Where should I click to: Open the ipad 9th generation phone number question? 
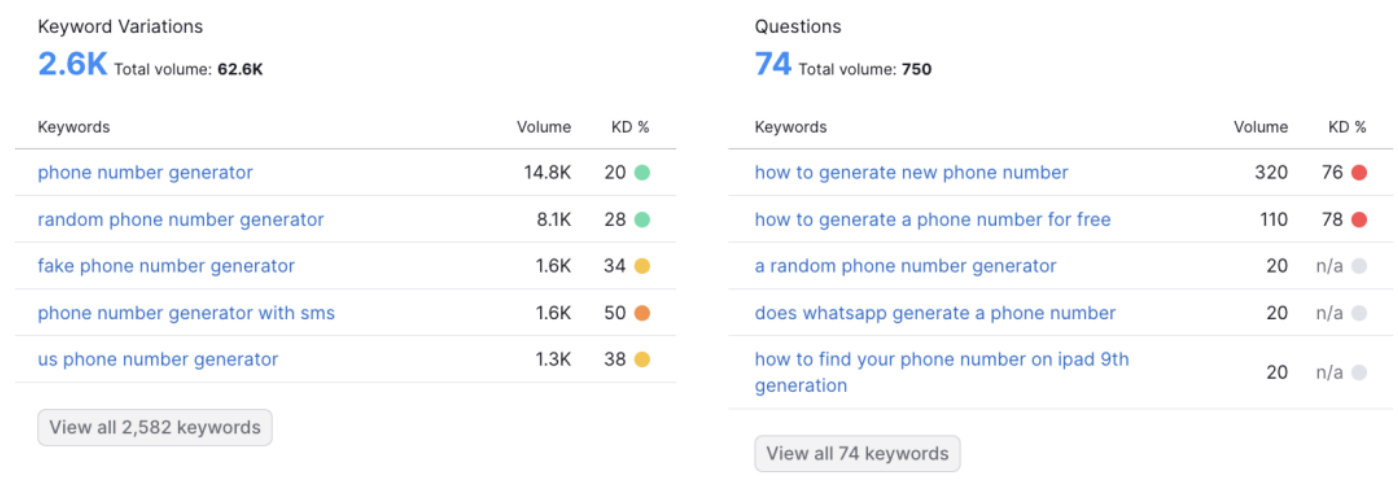coord(941,372)
